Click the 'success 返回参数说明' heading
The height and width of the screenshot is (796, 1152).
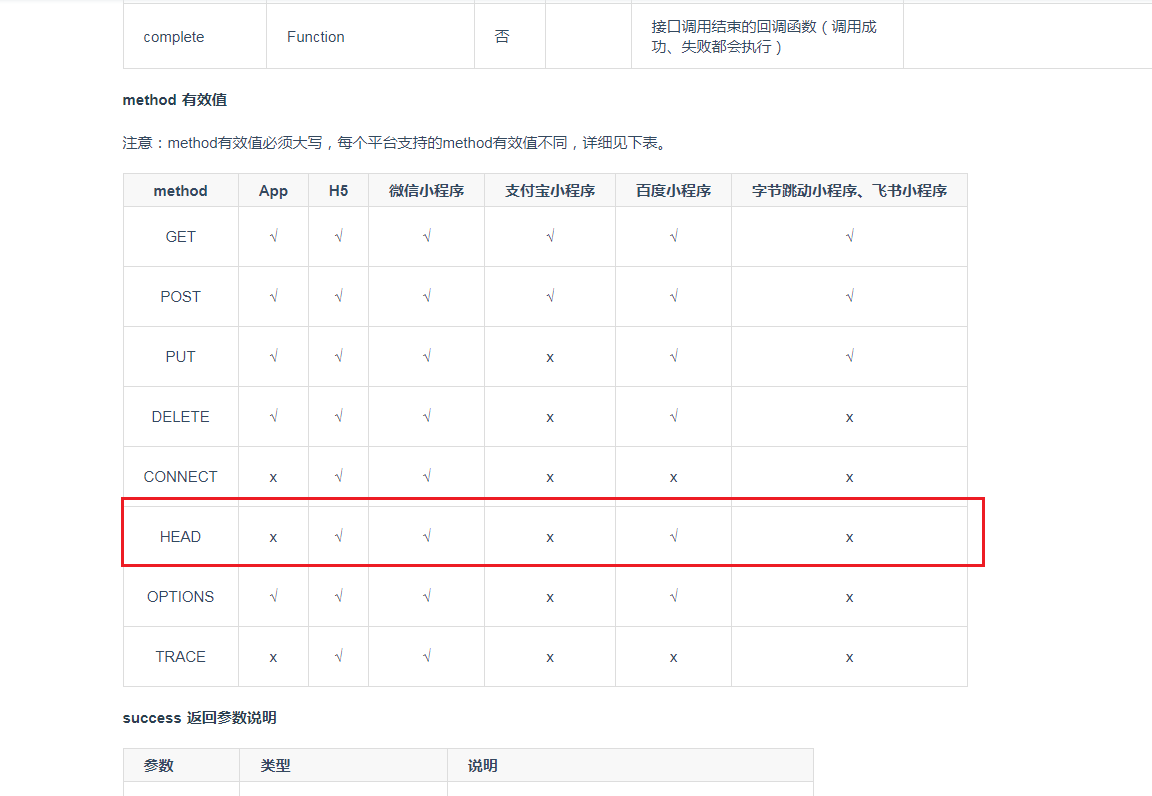[x=199, y=718]
